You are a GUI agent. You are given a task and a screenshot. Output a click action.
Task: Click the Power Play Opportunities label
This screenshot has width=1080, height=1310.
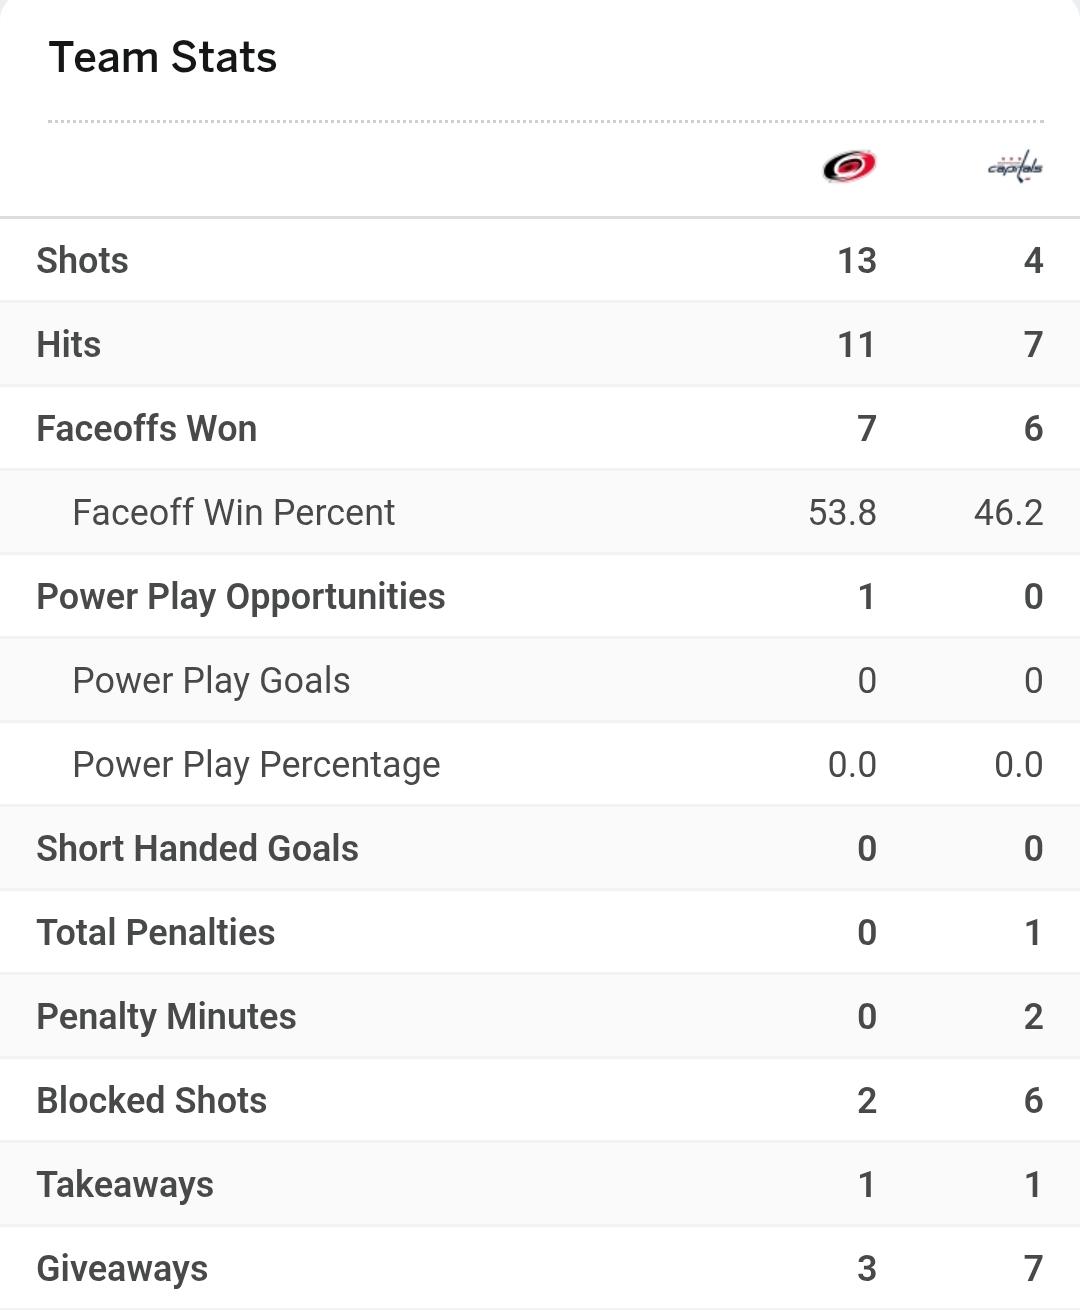pos(241,597)
